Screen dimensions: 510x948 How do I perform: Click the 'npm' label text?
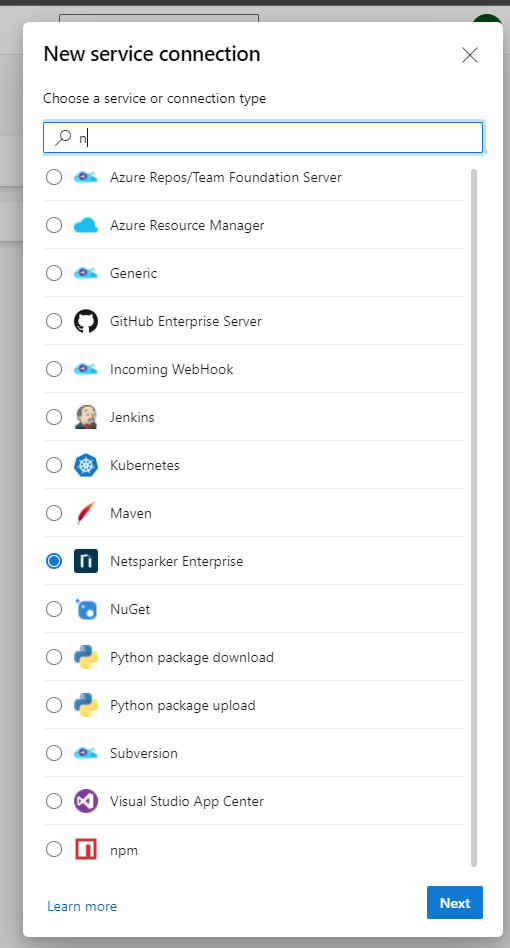(x=124, y=850)
